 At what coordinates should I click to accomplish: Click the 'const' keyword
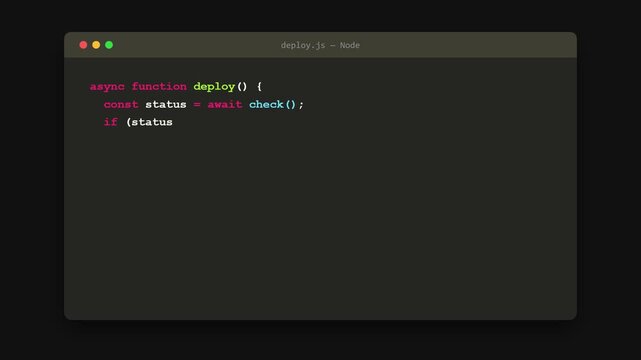pos(121,105)
